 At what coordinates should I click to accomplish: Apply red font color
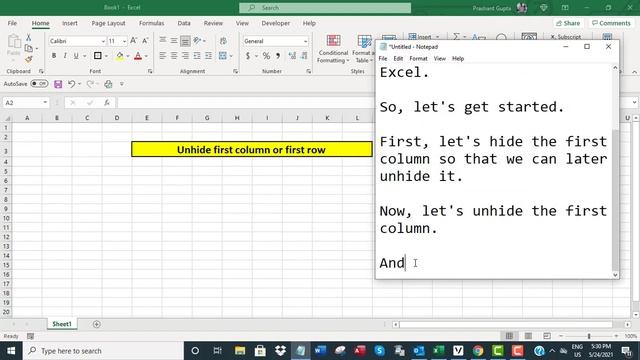(x=138, y=56)
